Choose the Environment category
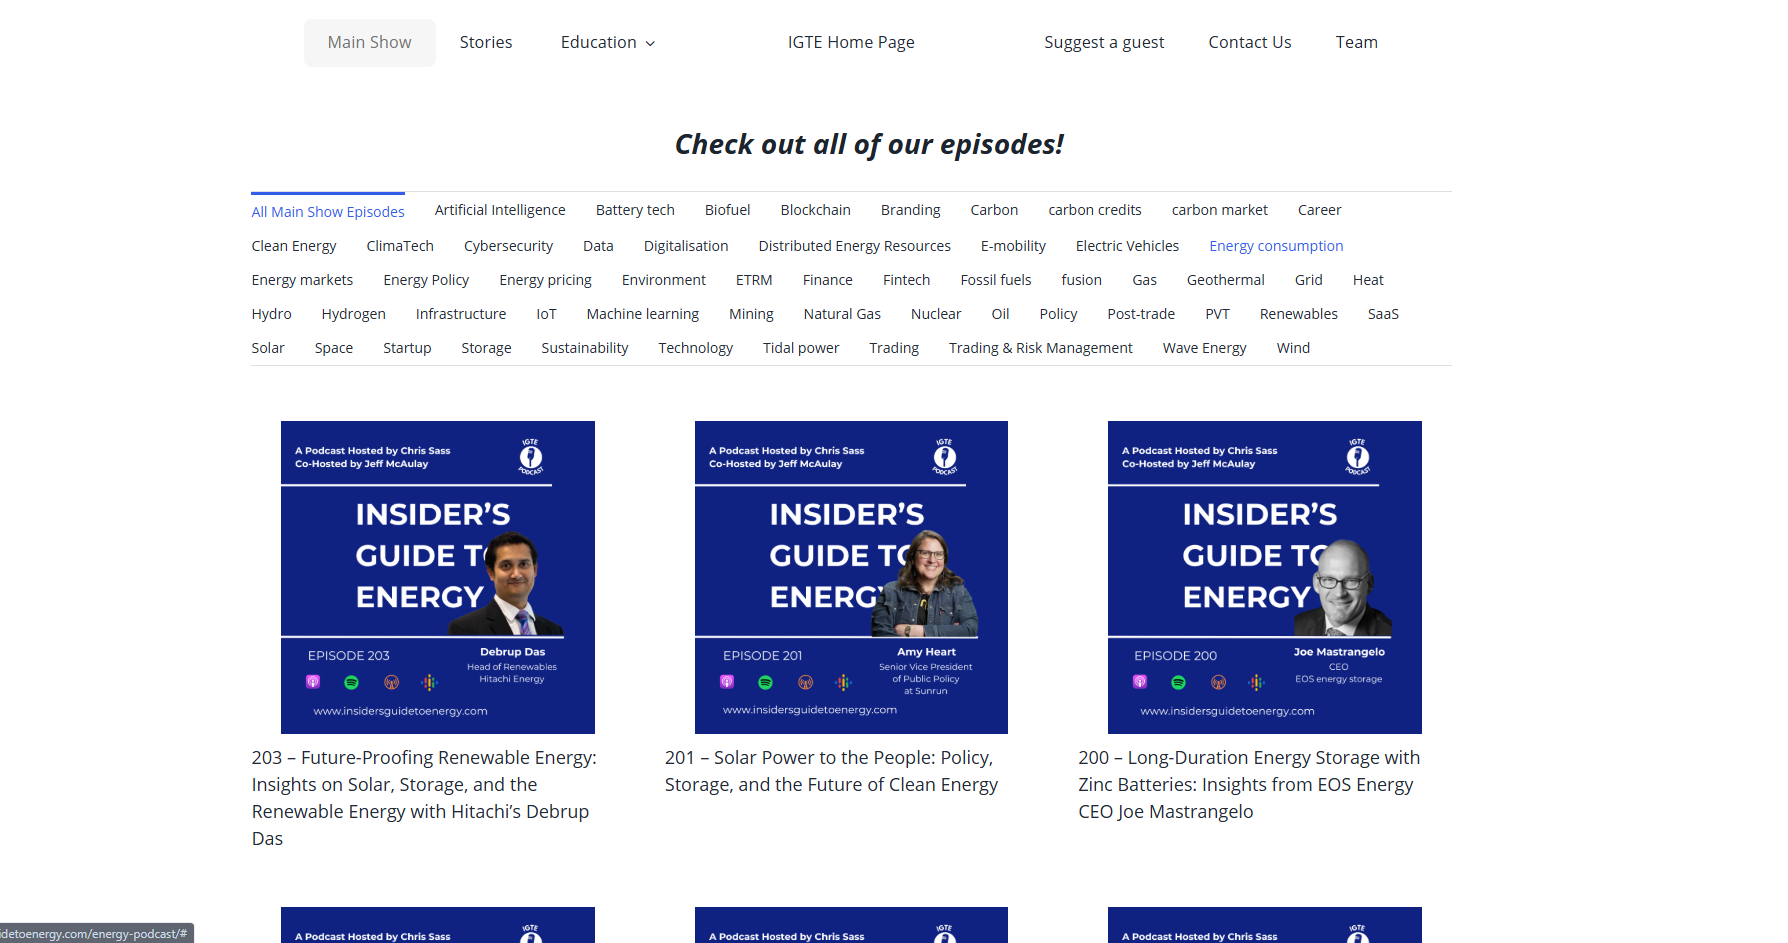The image size is (1788, 943). pyautogui.click(x=664, y=280)
